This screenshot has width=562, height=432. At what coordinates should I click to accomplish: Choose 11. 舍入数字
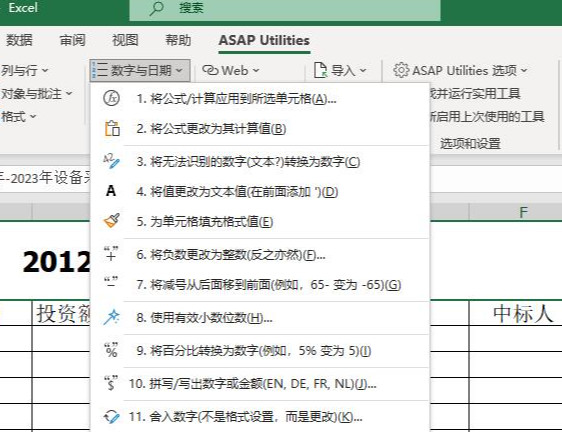(x=260, y=417)
